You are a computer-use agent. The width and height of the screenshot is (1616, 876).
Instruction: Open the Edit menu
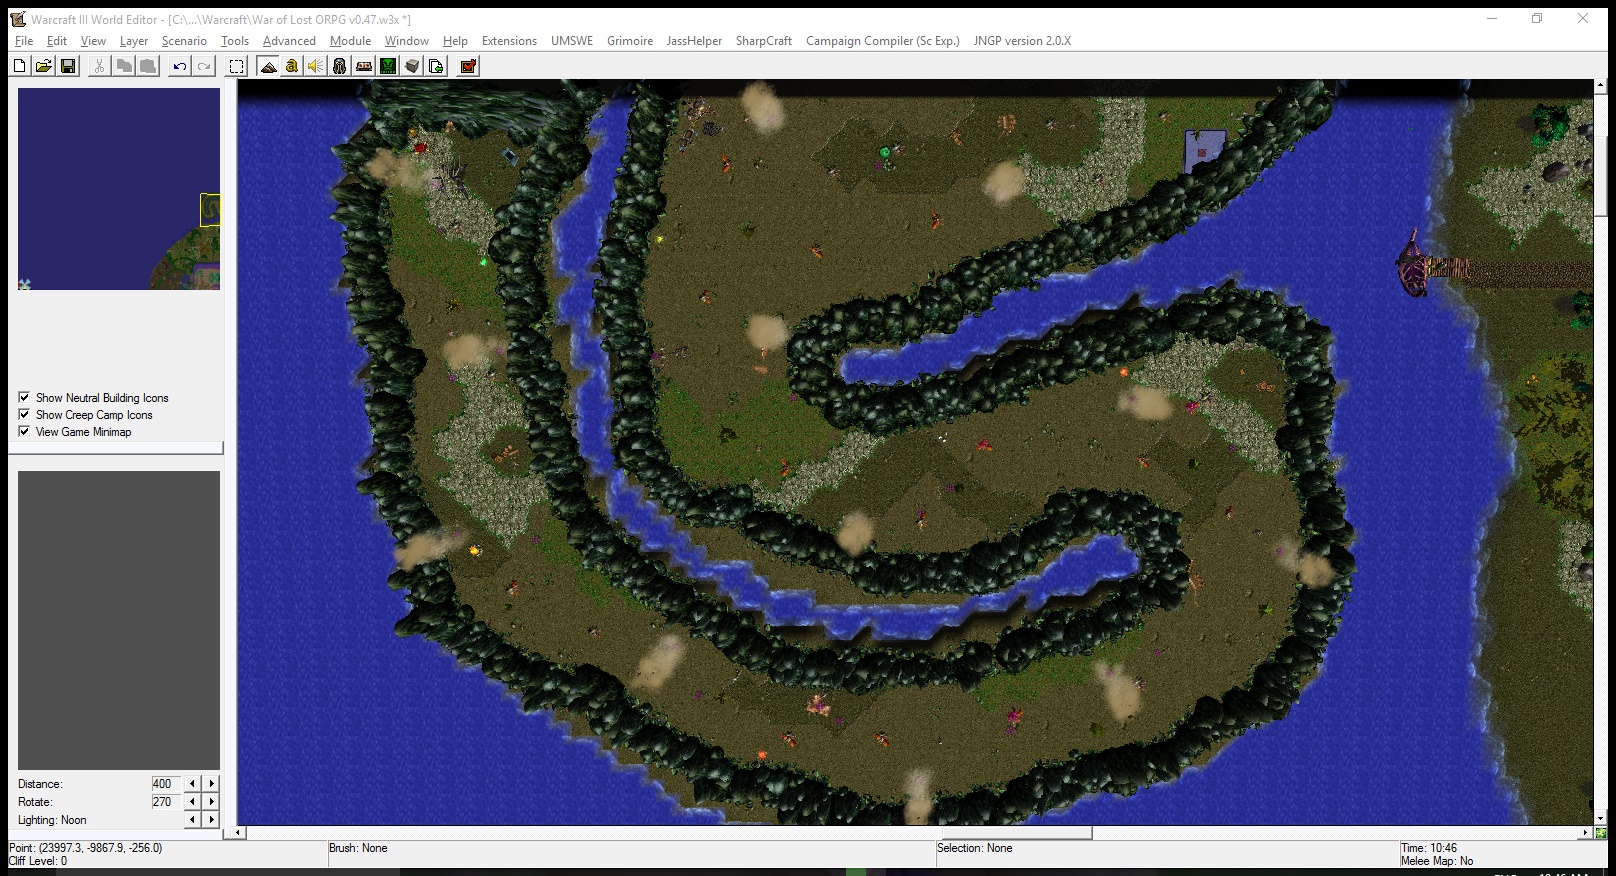pos(57,41)
